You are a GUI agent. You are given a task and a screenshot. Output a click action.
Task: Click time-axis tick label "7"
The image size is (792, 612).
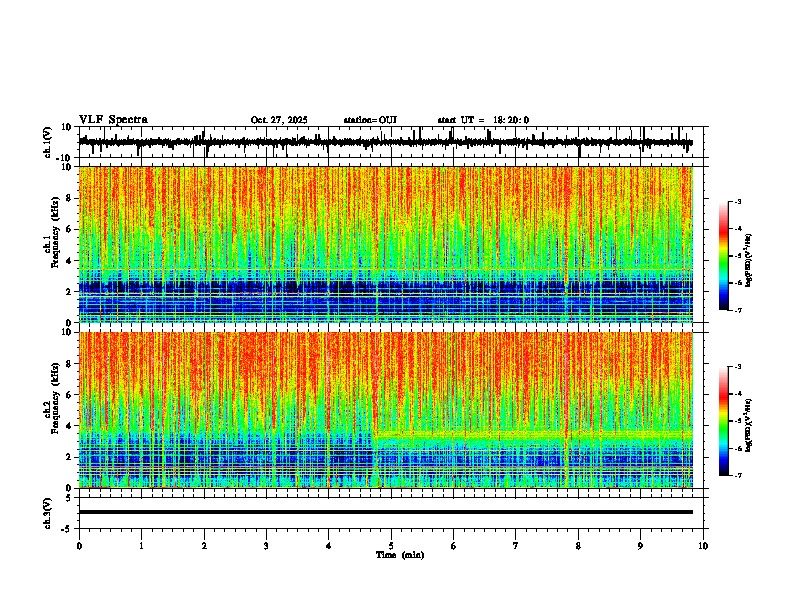click(516, 546)
